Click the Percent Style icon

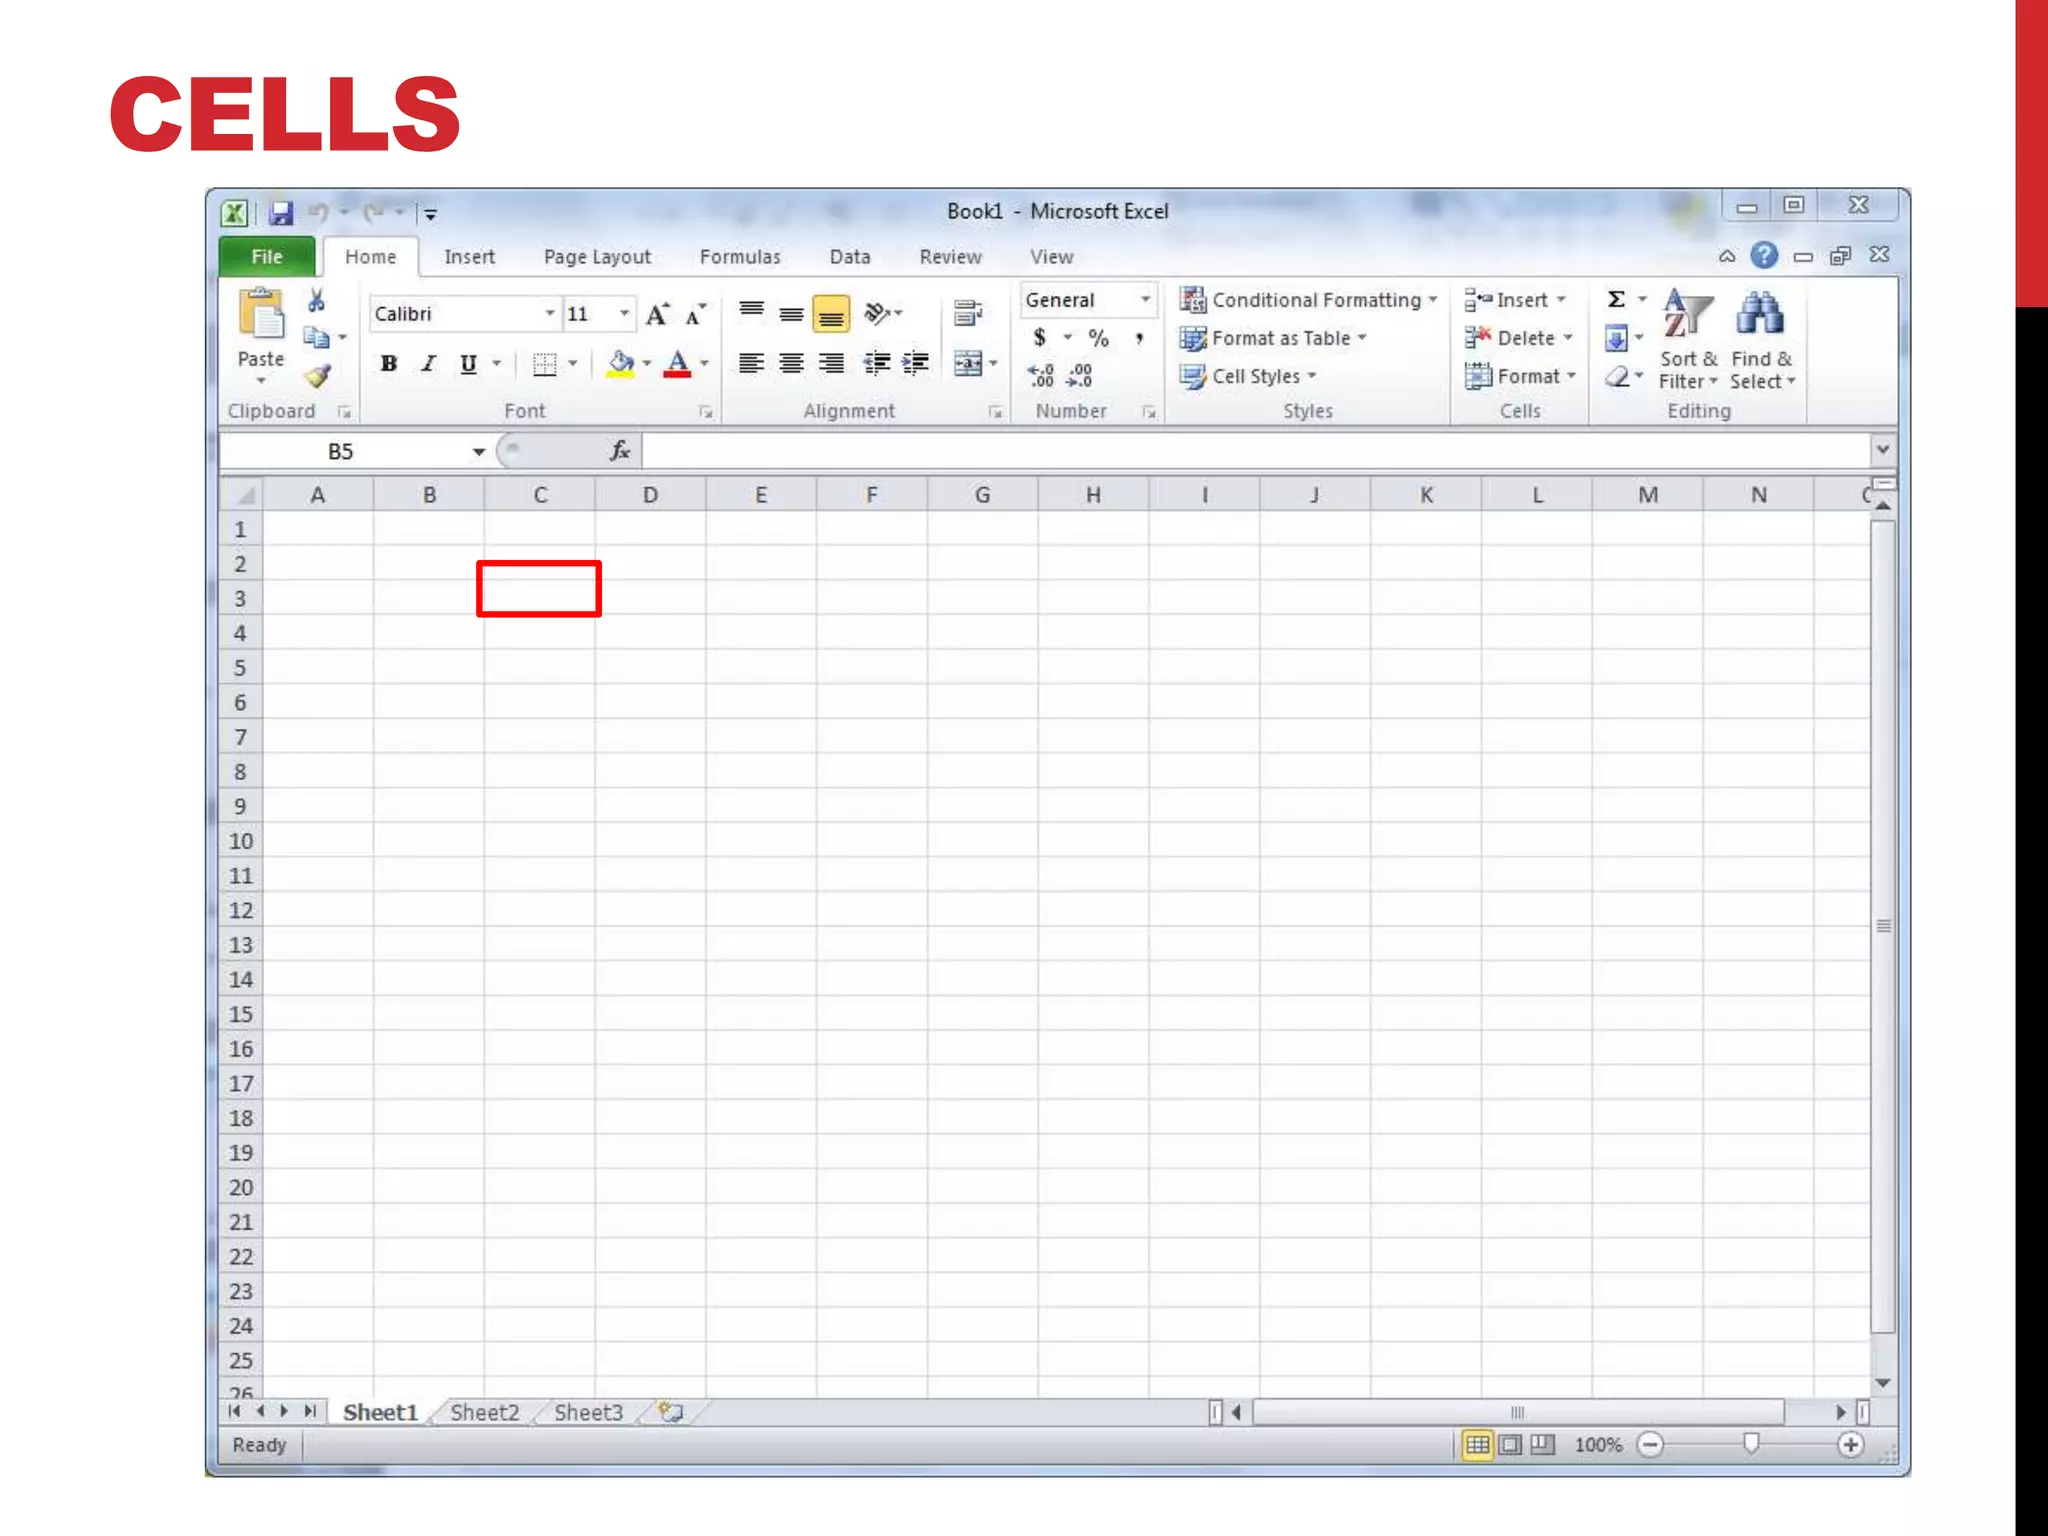[x=1098, y=338]
